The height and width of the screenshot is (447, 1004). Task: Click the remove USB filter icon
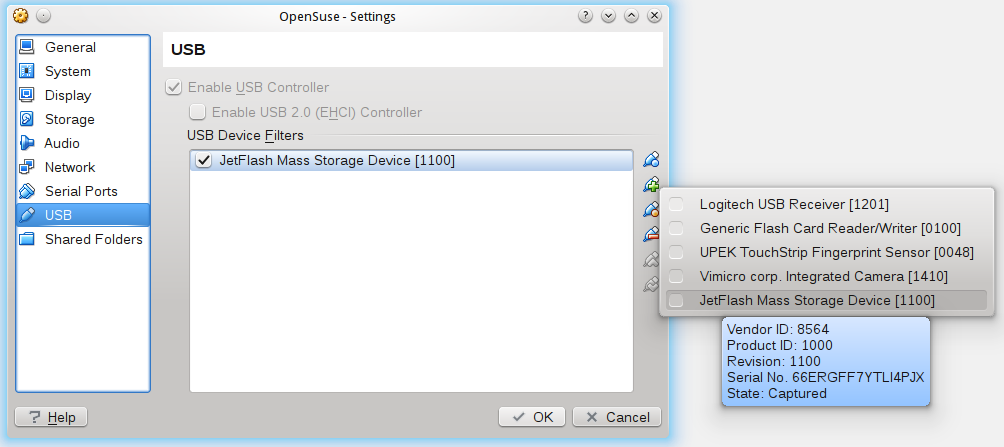tap(651, 235)
